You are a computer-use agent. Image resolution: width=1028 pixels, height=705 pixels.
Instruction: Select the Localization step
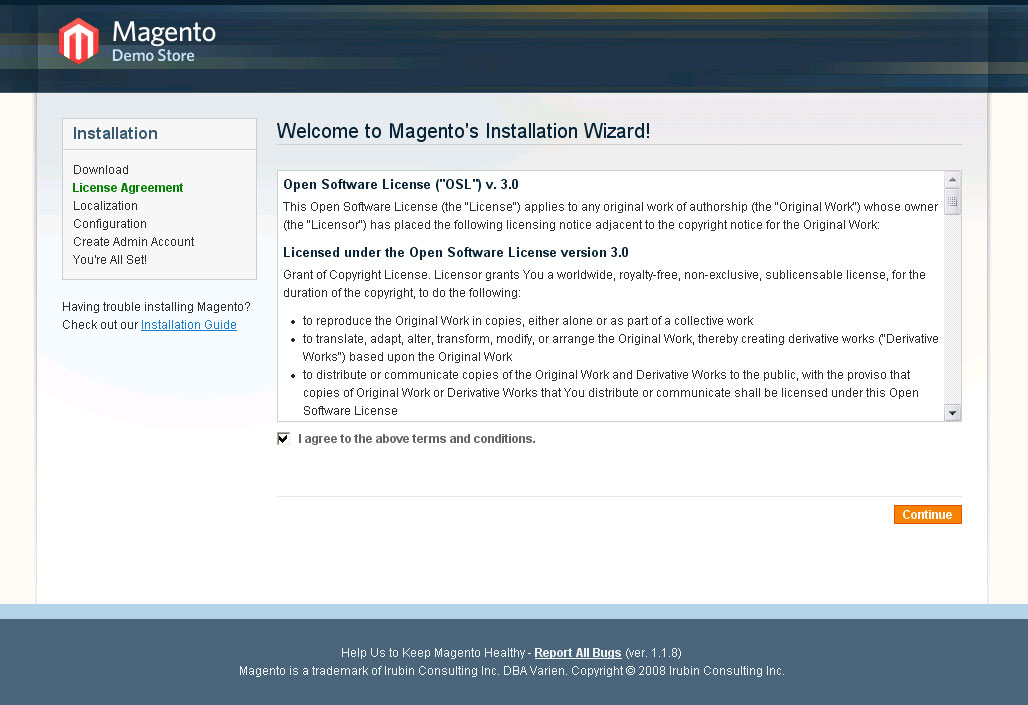coord(106,205)
